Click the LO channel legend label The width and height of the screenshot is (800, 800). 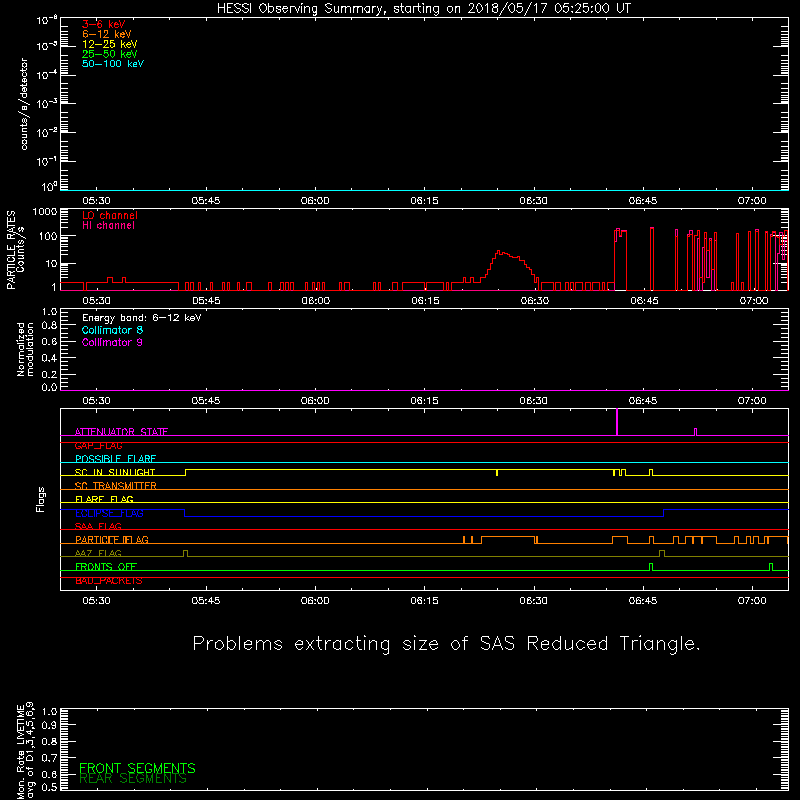click(x=110, y=215)
